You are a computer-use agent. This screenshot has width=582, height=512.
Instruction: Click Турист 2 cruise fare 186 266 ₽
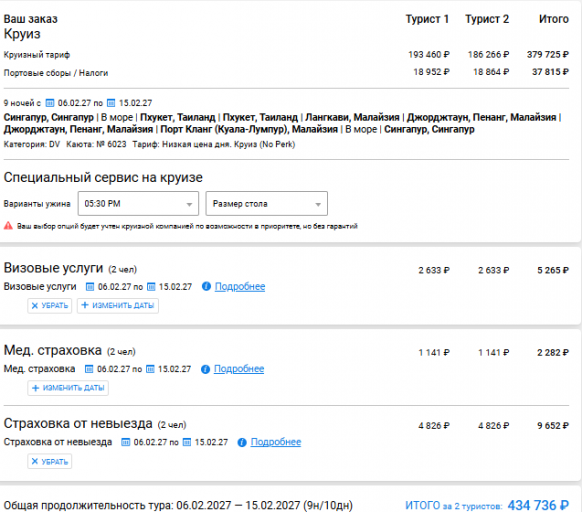[488, 55]
